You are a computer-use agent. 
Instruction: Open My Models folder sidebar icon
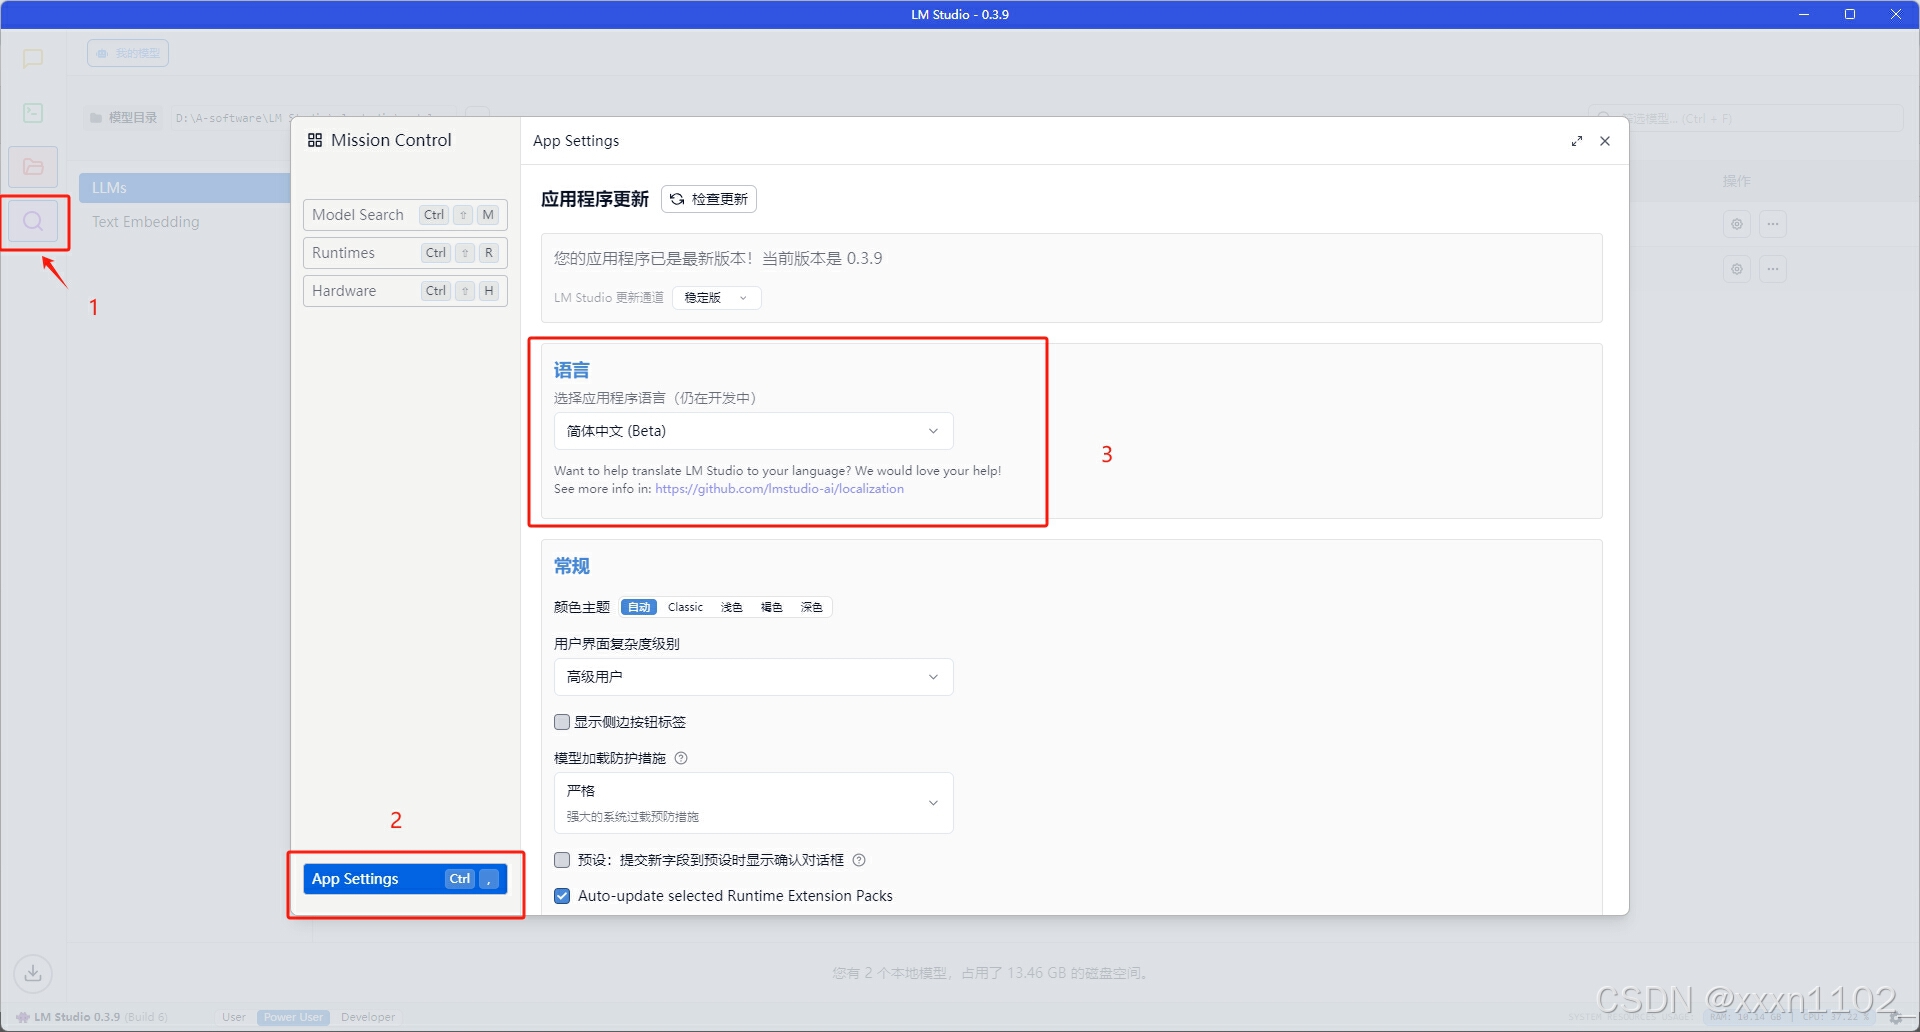pyautogui.click(x=33, y=167)
